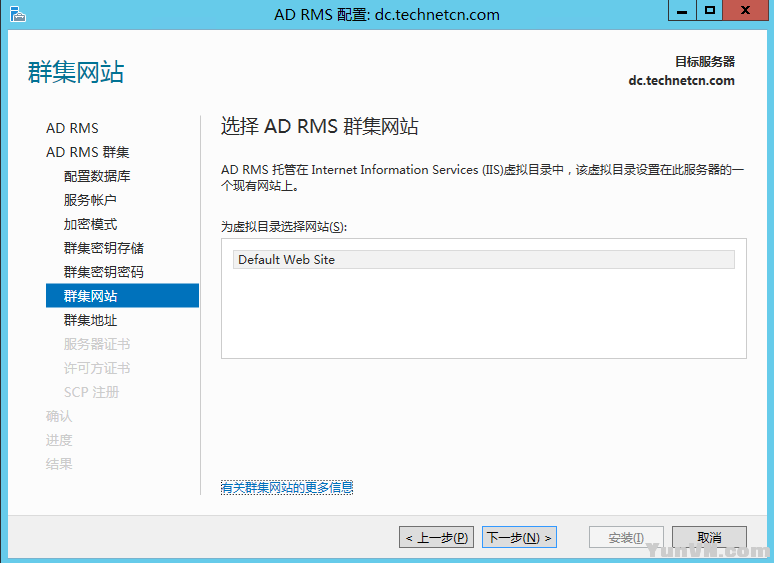Screen dimensions: 774x563
Task: Go to the 群集密钥存储 step
Action: click(104, 248)
